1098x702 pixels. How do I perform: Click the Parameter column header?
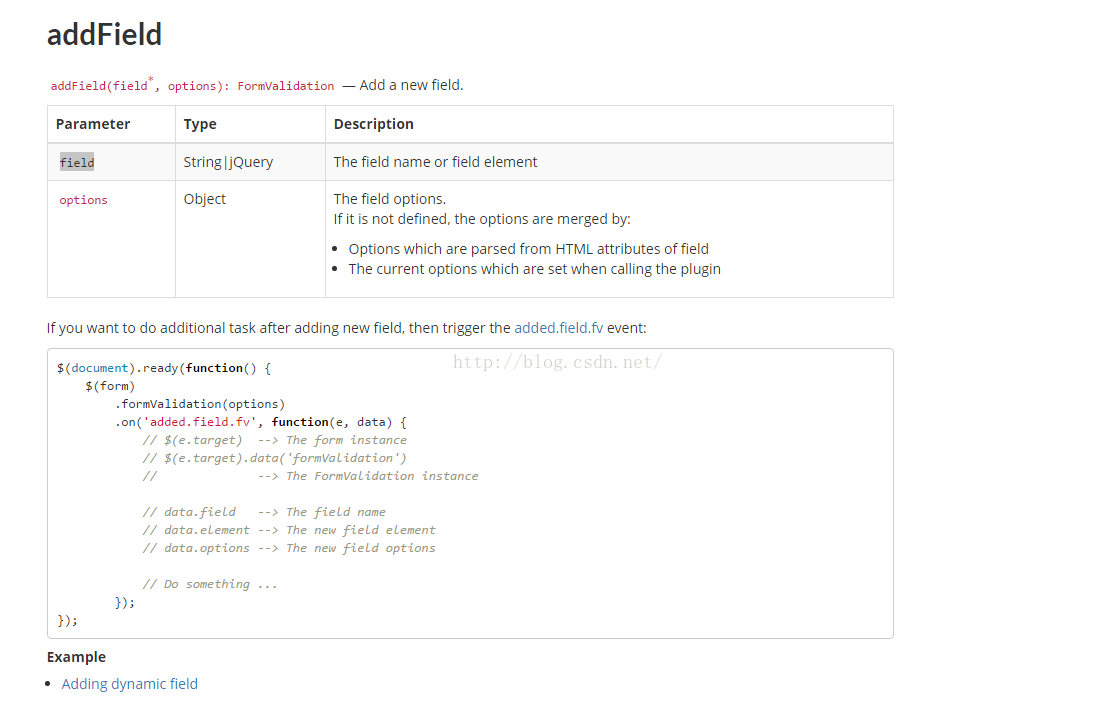pos(93,124)
